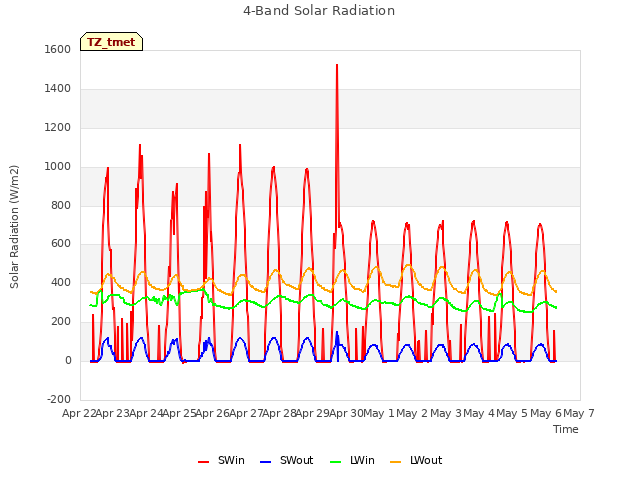Image resolution: width=640 pixels, height=480 pixels.
Task: Click the 1400 y-axis tick label
Action: 58,88
